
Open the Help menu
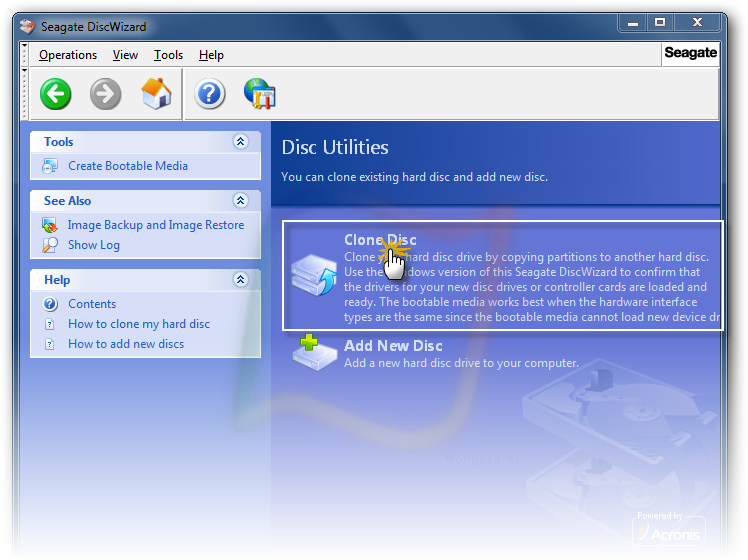211,55
